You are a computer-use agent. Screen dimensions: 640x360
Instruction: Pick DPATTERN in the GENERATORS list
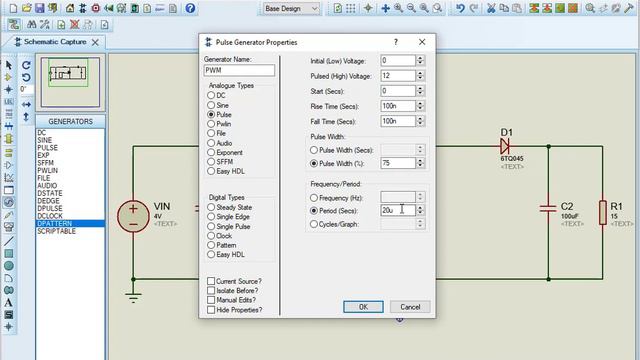coord(70,224)
